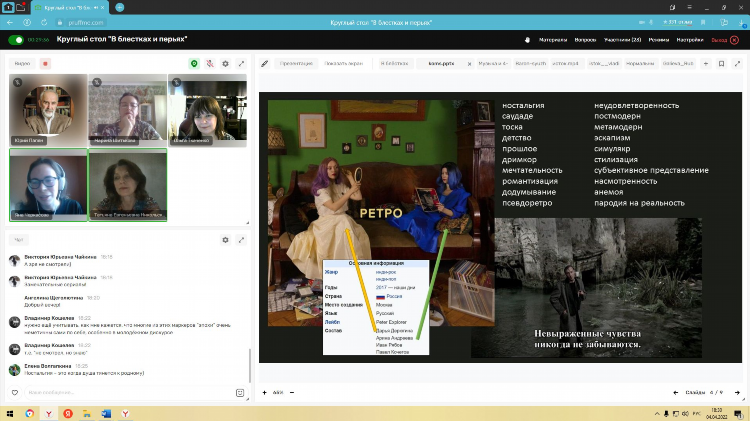Image resolution: width=750 pixels, height=421 pixels.
Task: Open the Yandex Browser taskbar icon
Action: pos(49,413)
